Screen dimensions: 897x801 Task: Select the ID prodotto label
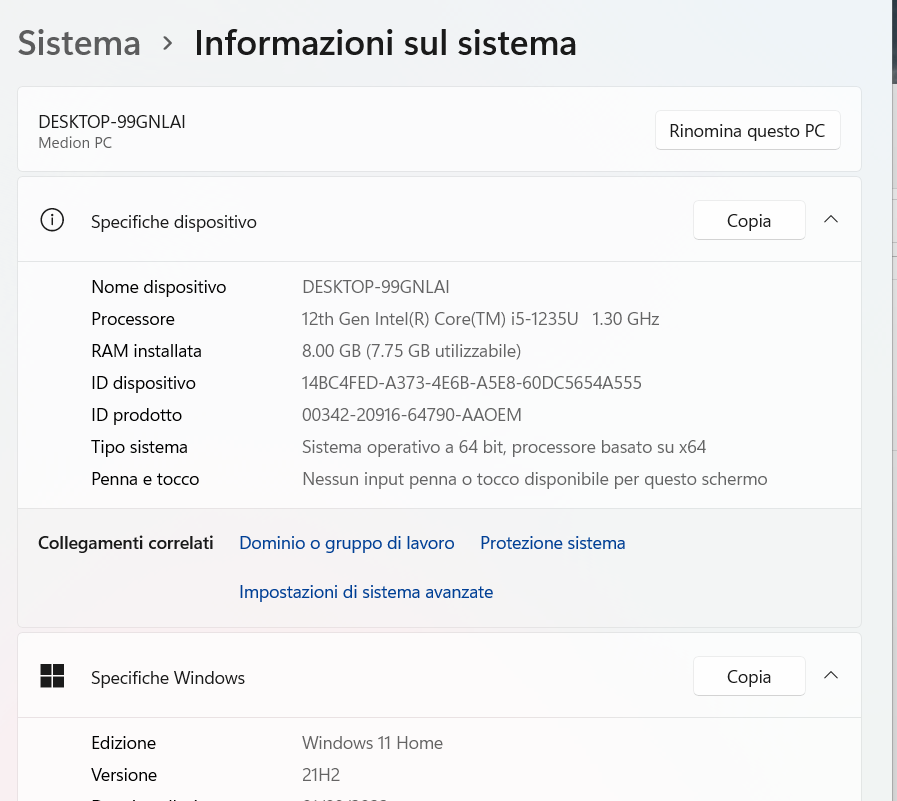click(x=136, y=415)
